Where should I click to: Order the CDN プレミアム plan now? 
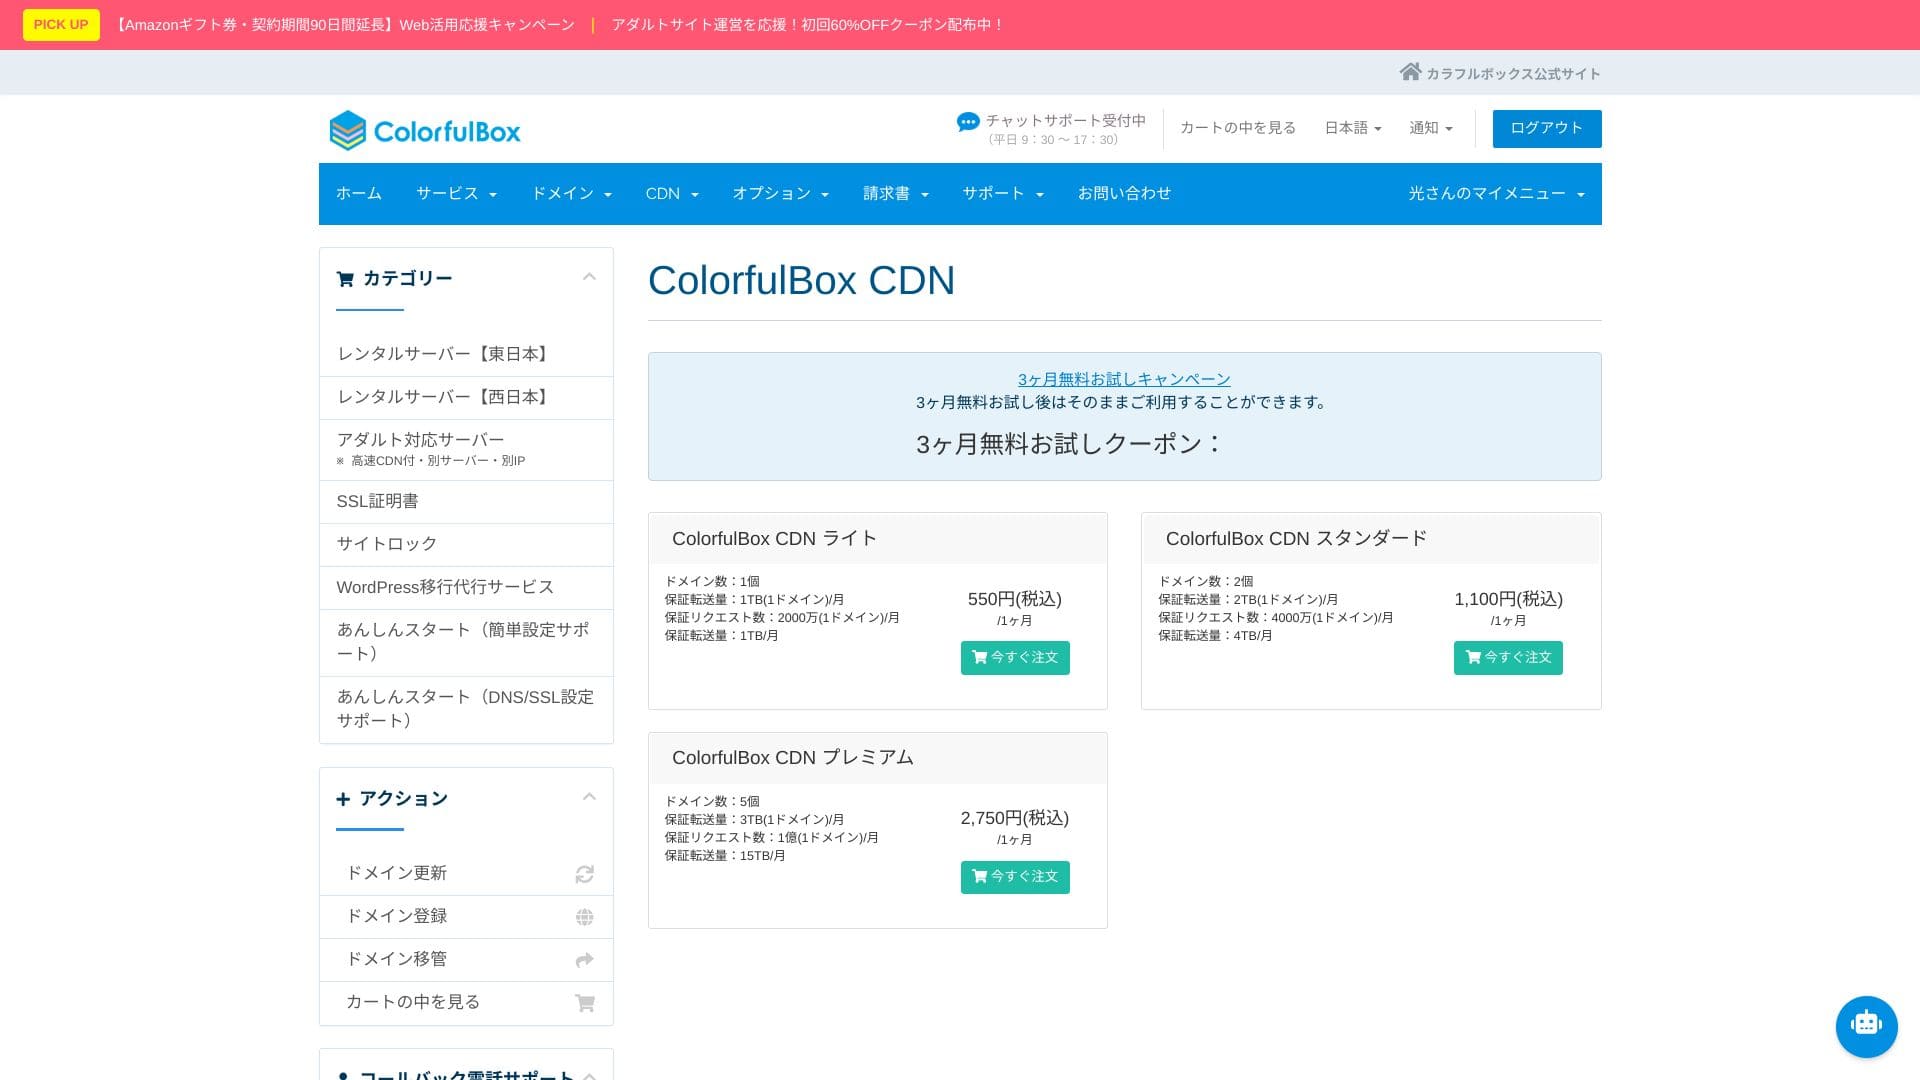pyautogui.click(x=1014, y=877)
